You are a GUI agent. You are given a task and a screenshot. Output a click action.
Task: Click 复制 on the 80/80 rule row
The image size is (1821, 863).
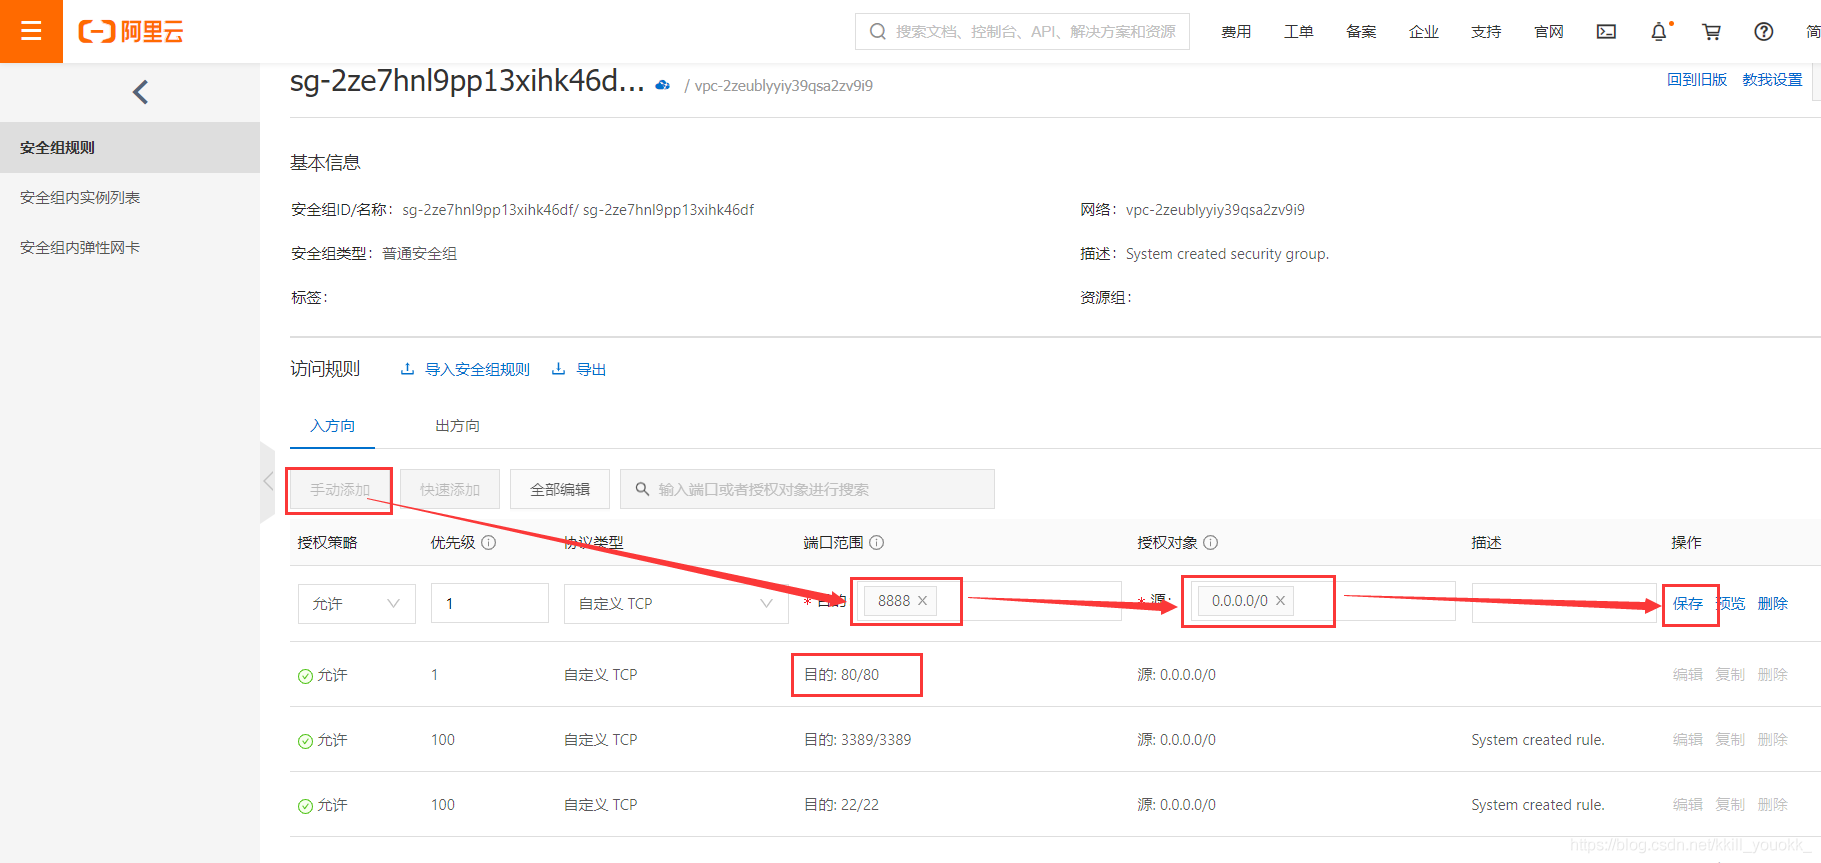[1730, 674]
